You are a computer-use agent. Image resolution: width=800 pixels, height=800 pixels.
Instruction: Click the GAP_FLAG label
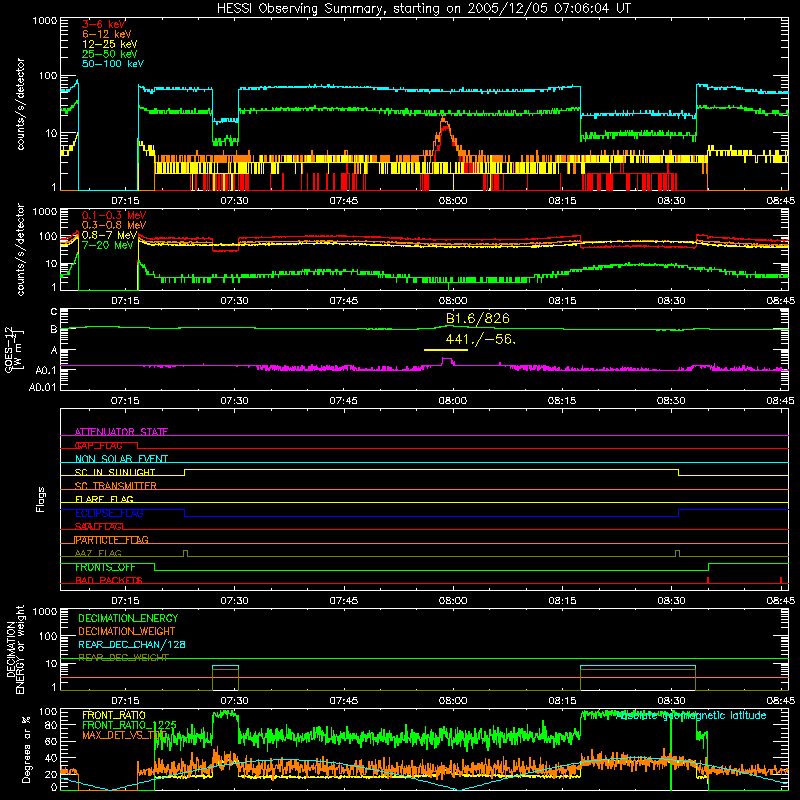click(99, 445)
